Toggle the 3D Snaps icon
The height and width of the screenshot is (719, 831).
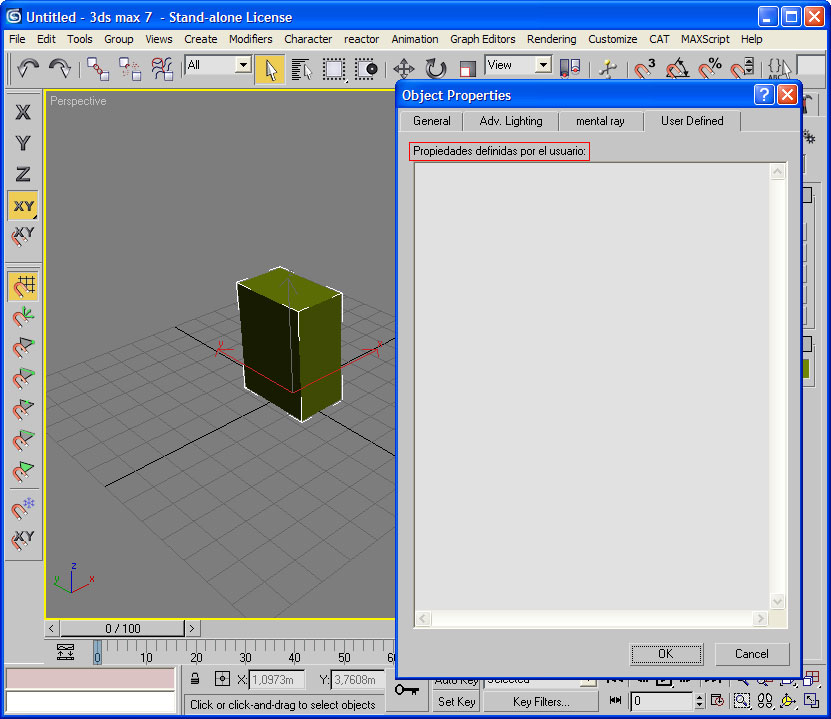tap(643, 69)
